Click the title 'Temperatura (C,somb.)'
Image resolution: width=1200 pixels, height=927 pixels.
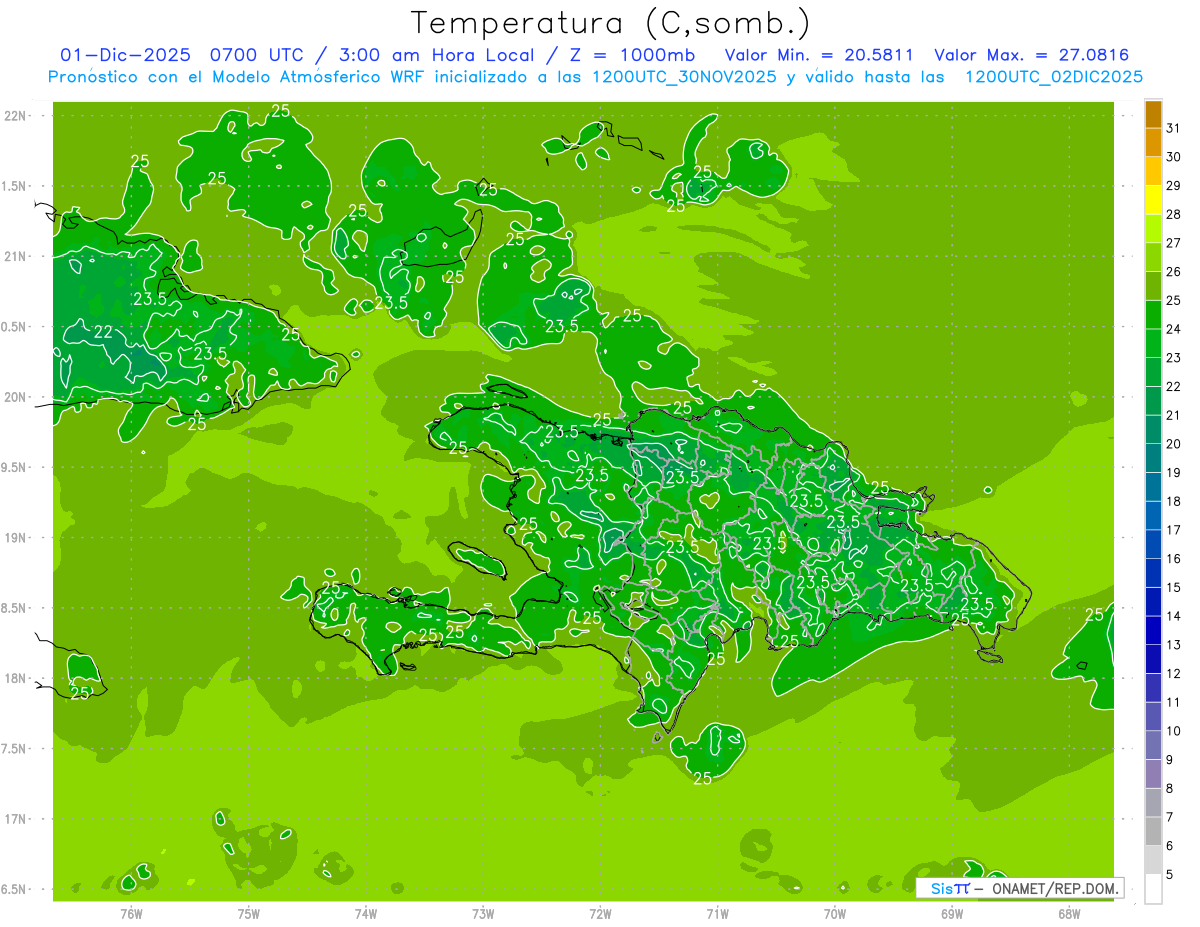[x=610, y=24]
